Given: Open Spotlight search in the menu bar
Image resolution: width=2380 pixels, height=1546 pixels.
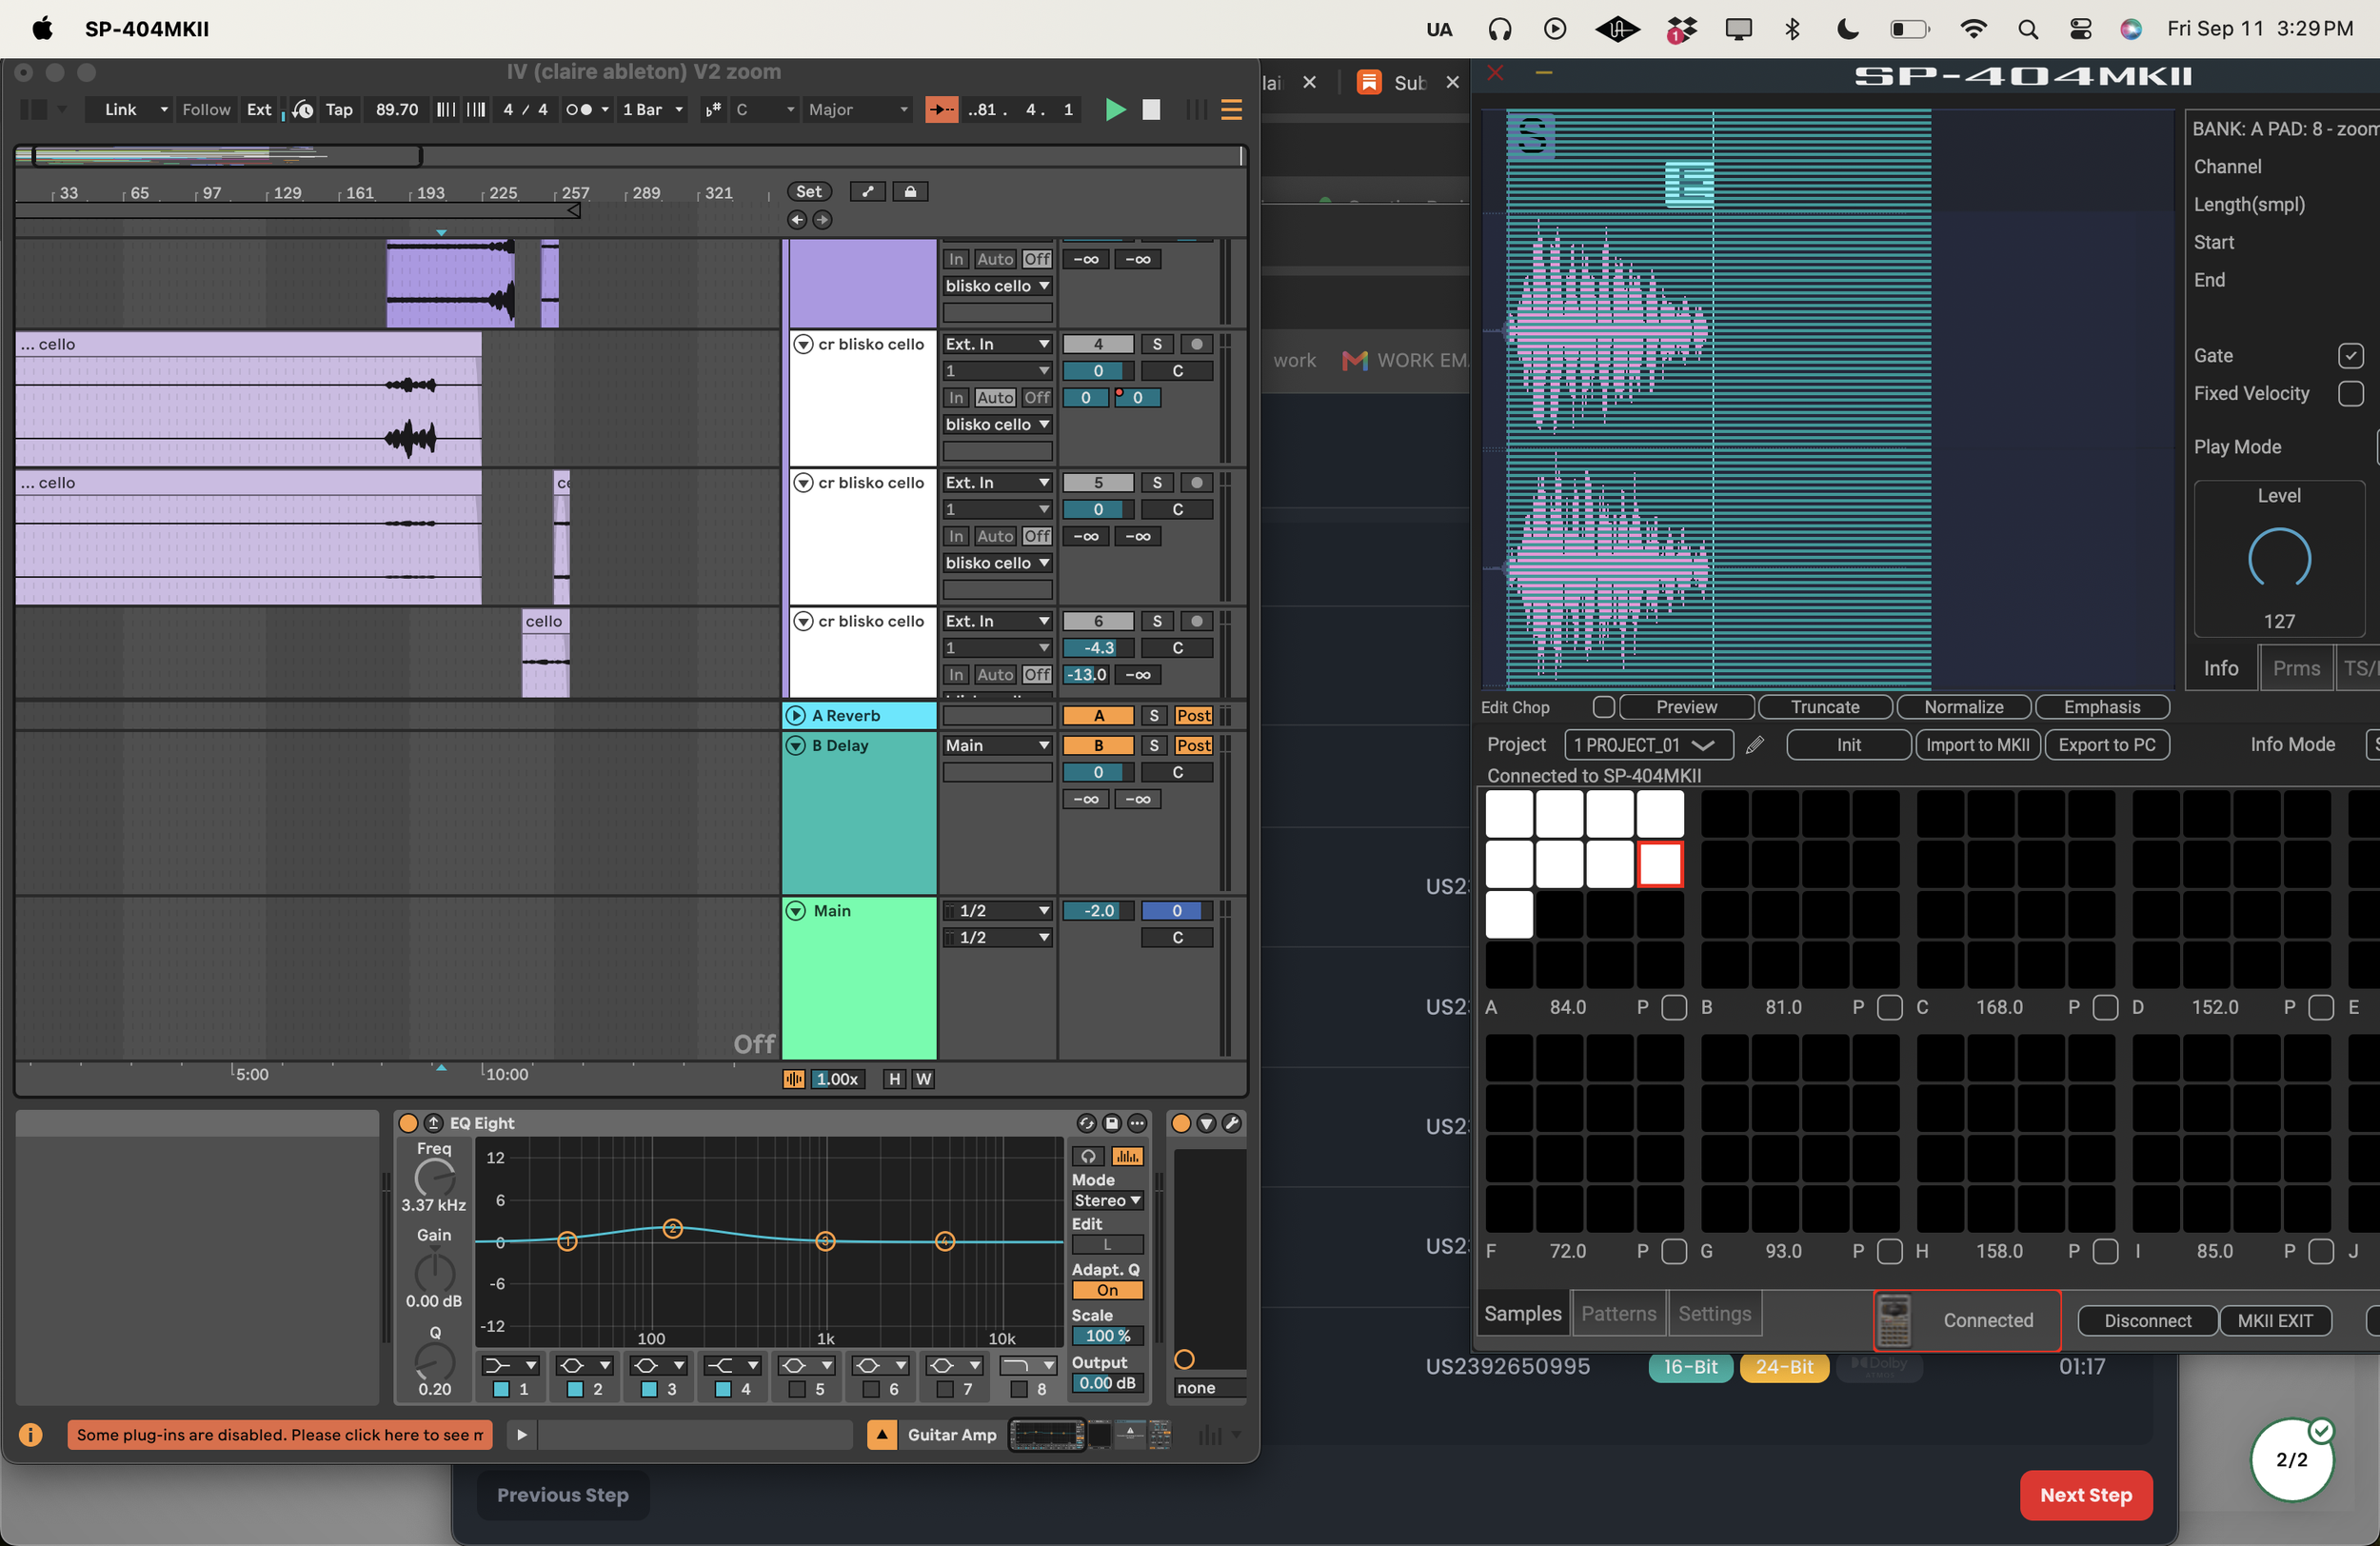Looking at the screenshot, I should pos(2027,29).
